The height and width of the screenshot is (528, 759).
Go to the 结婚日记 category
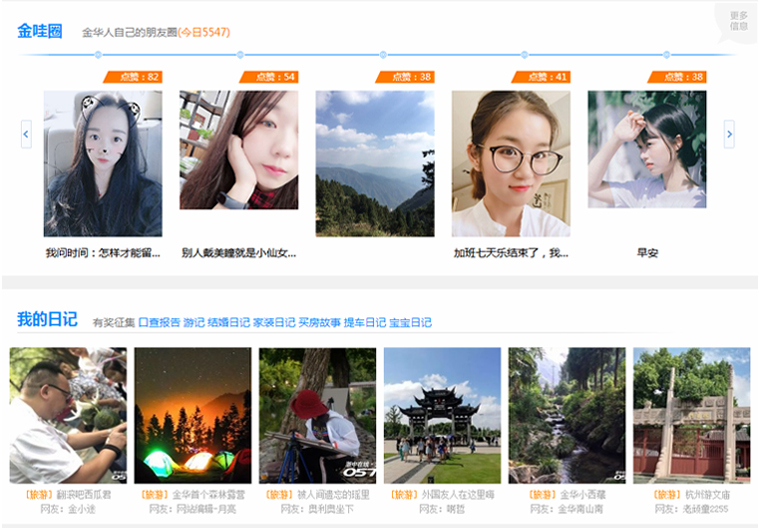228,323
